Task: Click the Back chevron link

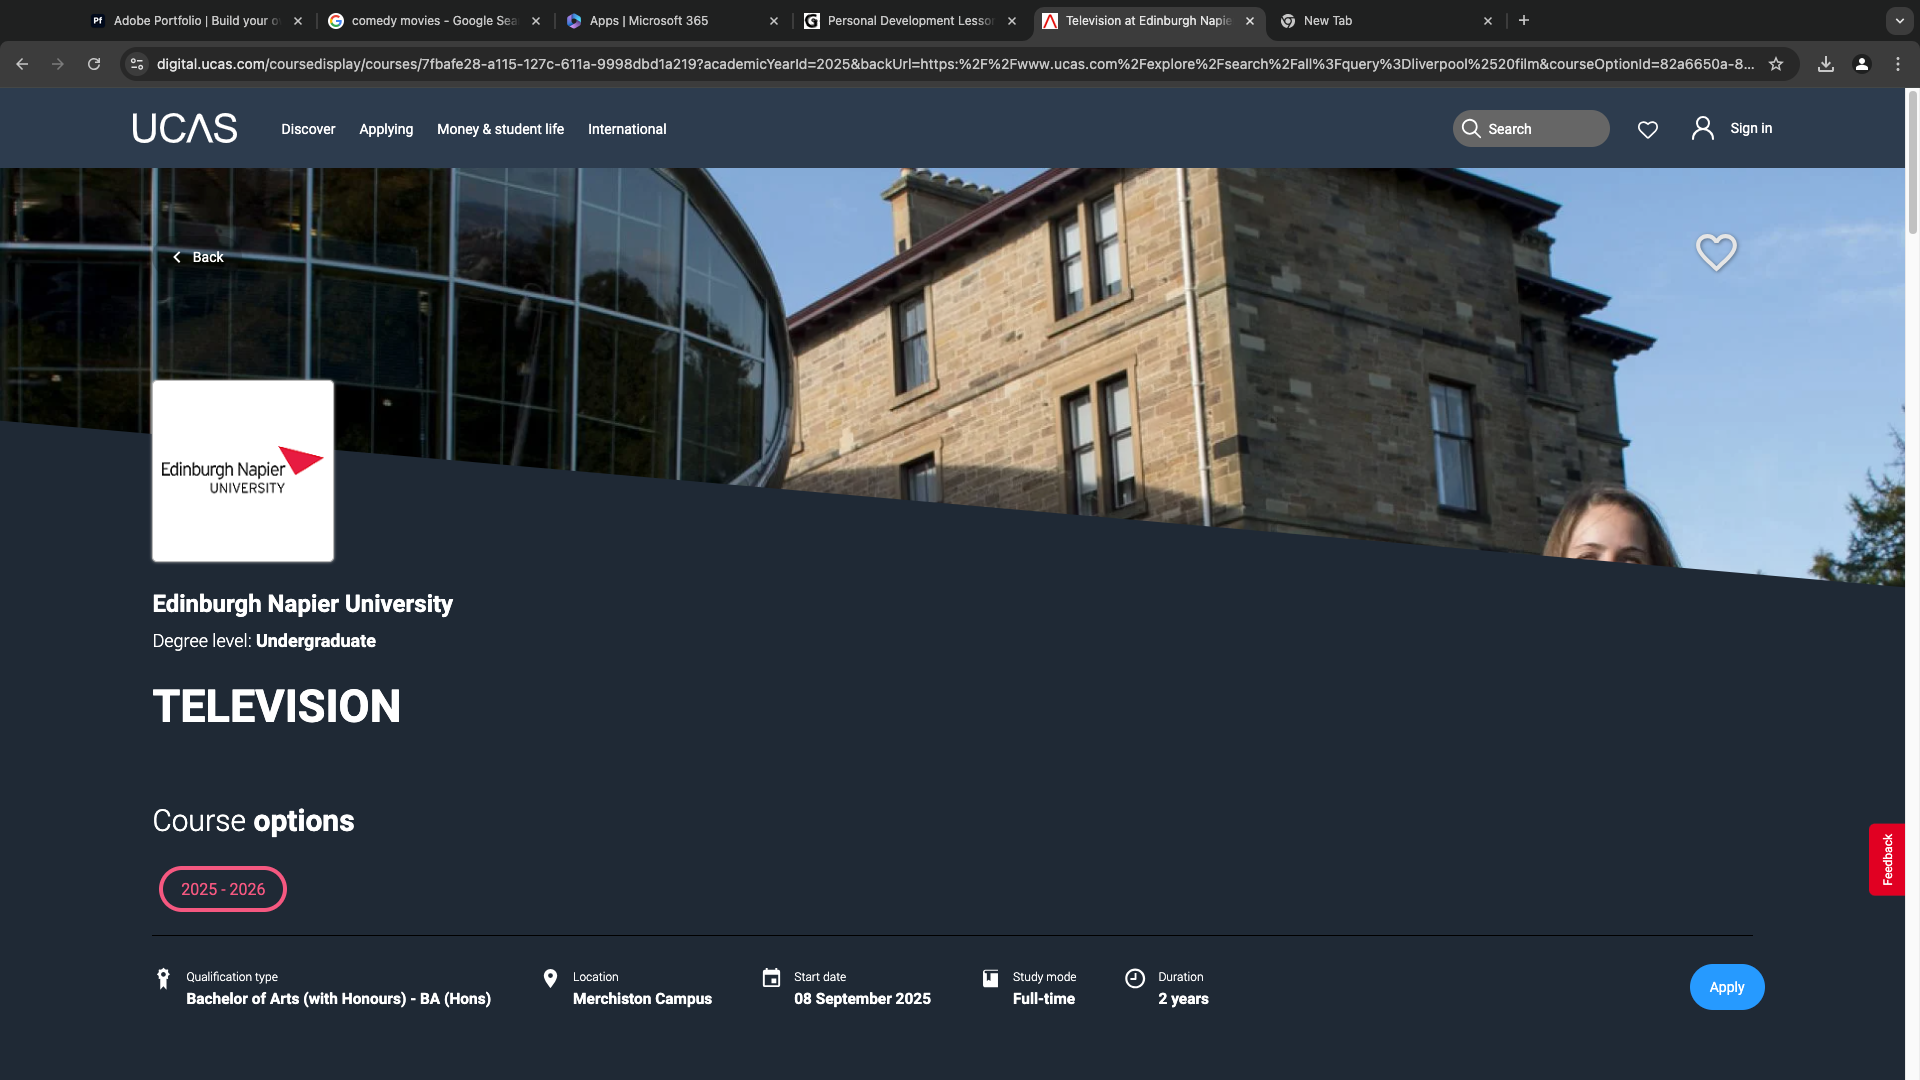Action: click(198, 257)
